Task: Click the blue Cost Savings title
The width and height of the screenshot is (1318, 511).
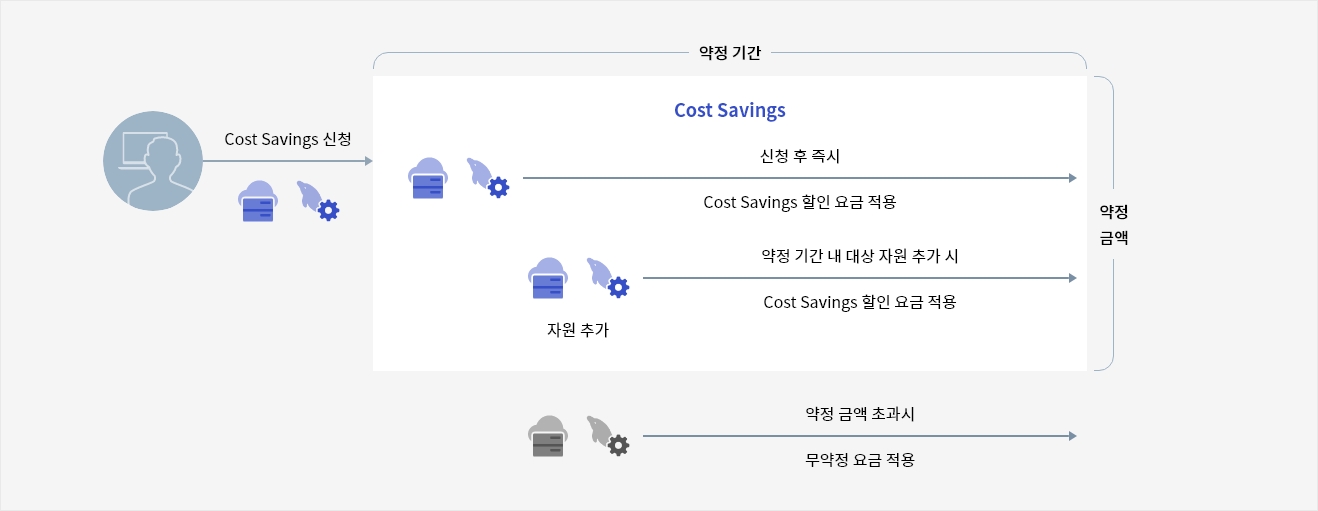Action: 730,110
